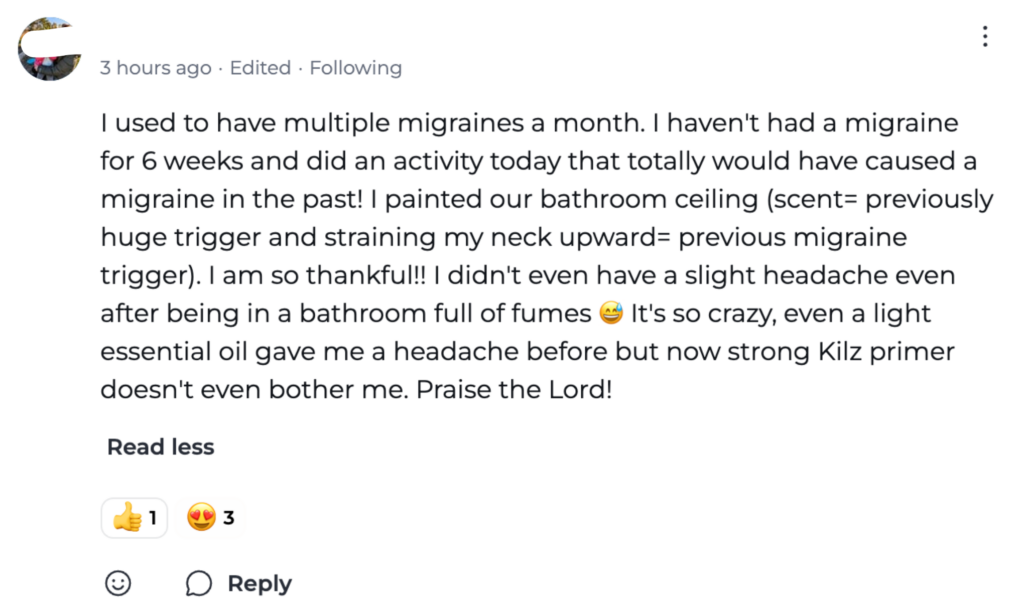The image size is (1024, 609).
Task: Toggle the heart-eyes reaction pill
Action: click(x=211, y=518)
